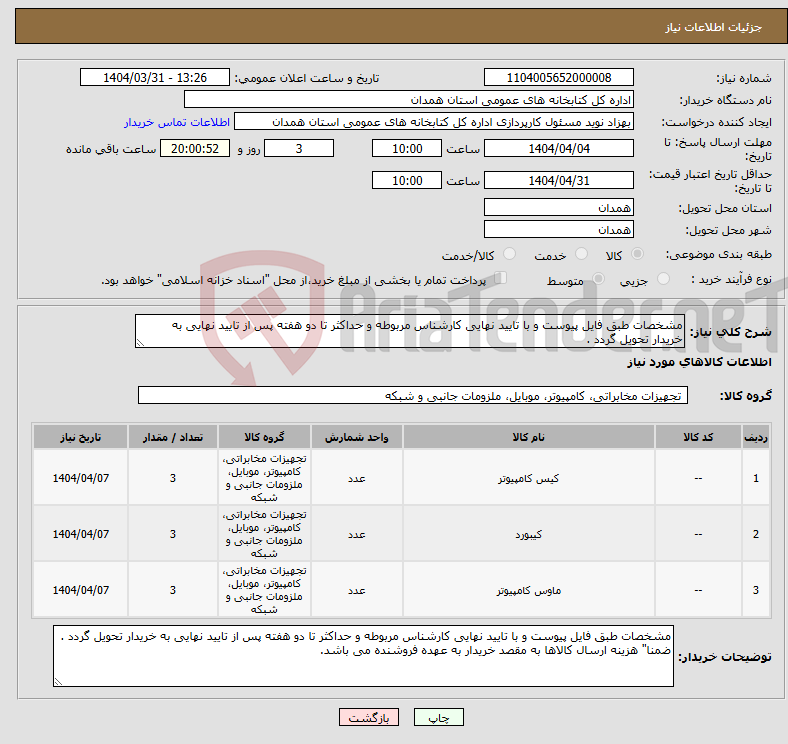Click the ردیف column header

tap(756, 437)
